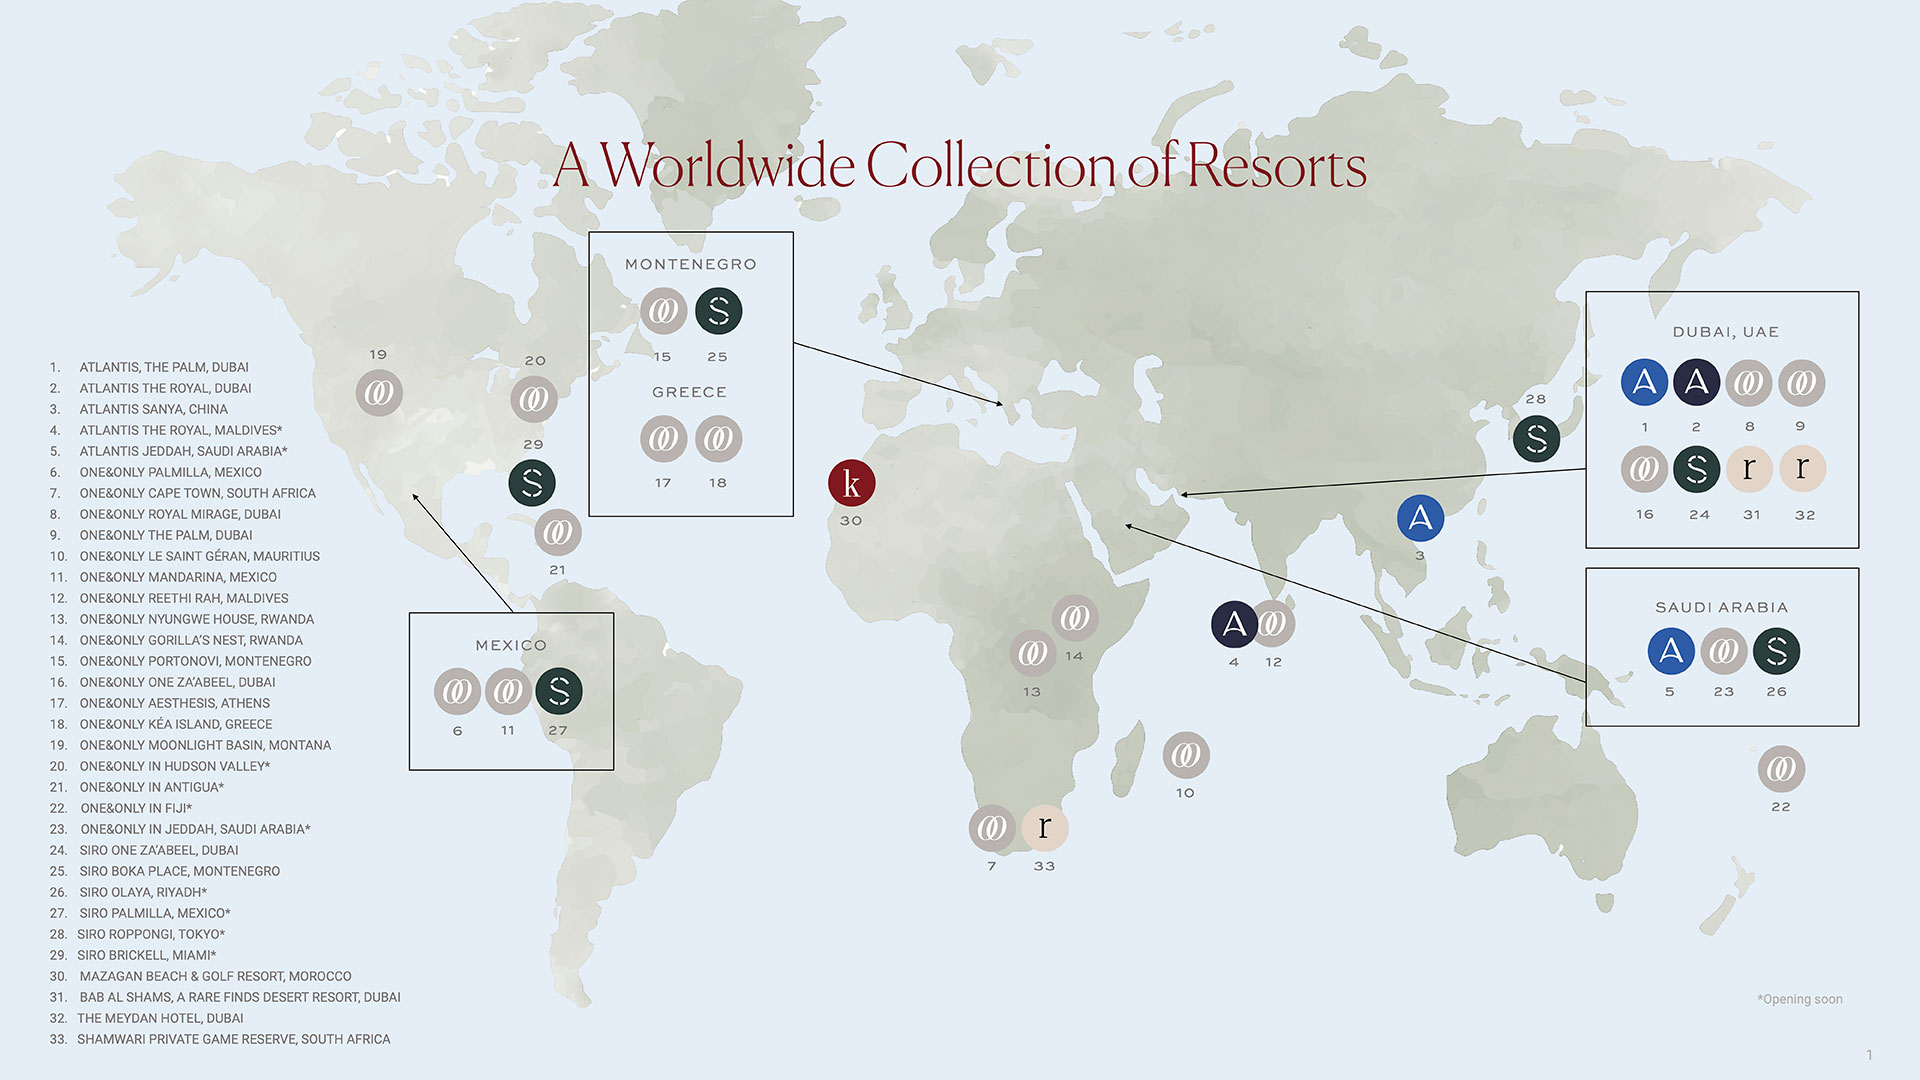Click the One&Only icon numbered 7 in Cape Town
1920x1080 pixels.
(x=992, y=828)
